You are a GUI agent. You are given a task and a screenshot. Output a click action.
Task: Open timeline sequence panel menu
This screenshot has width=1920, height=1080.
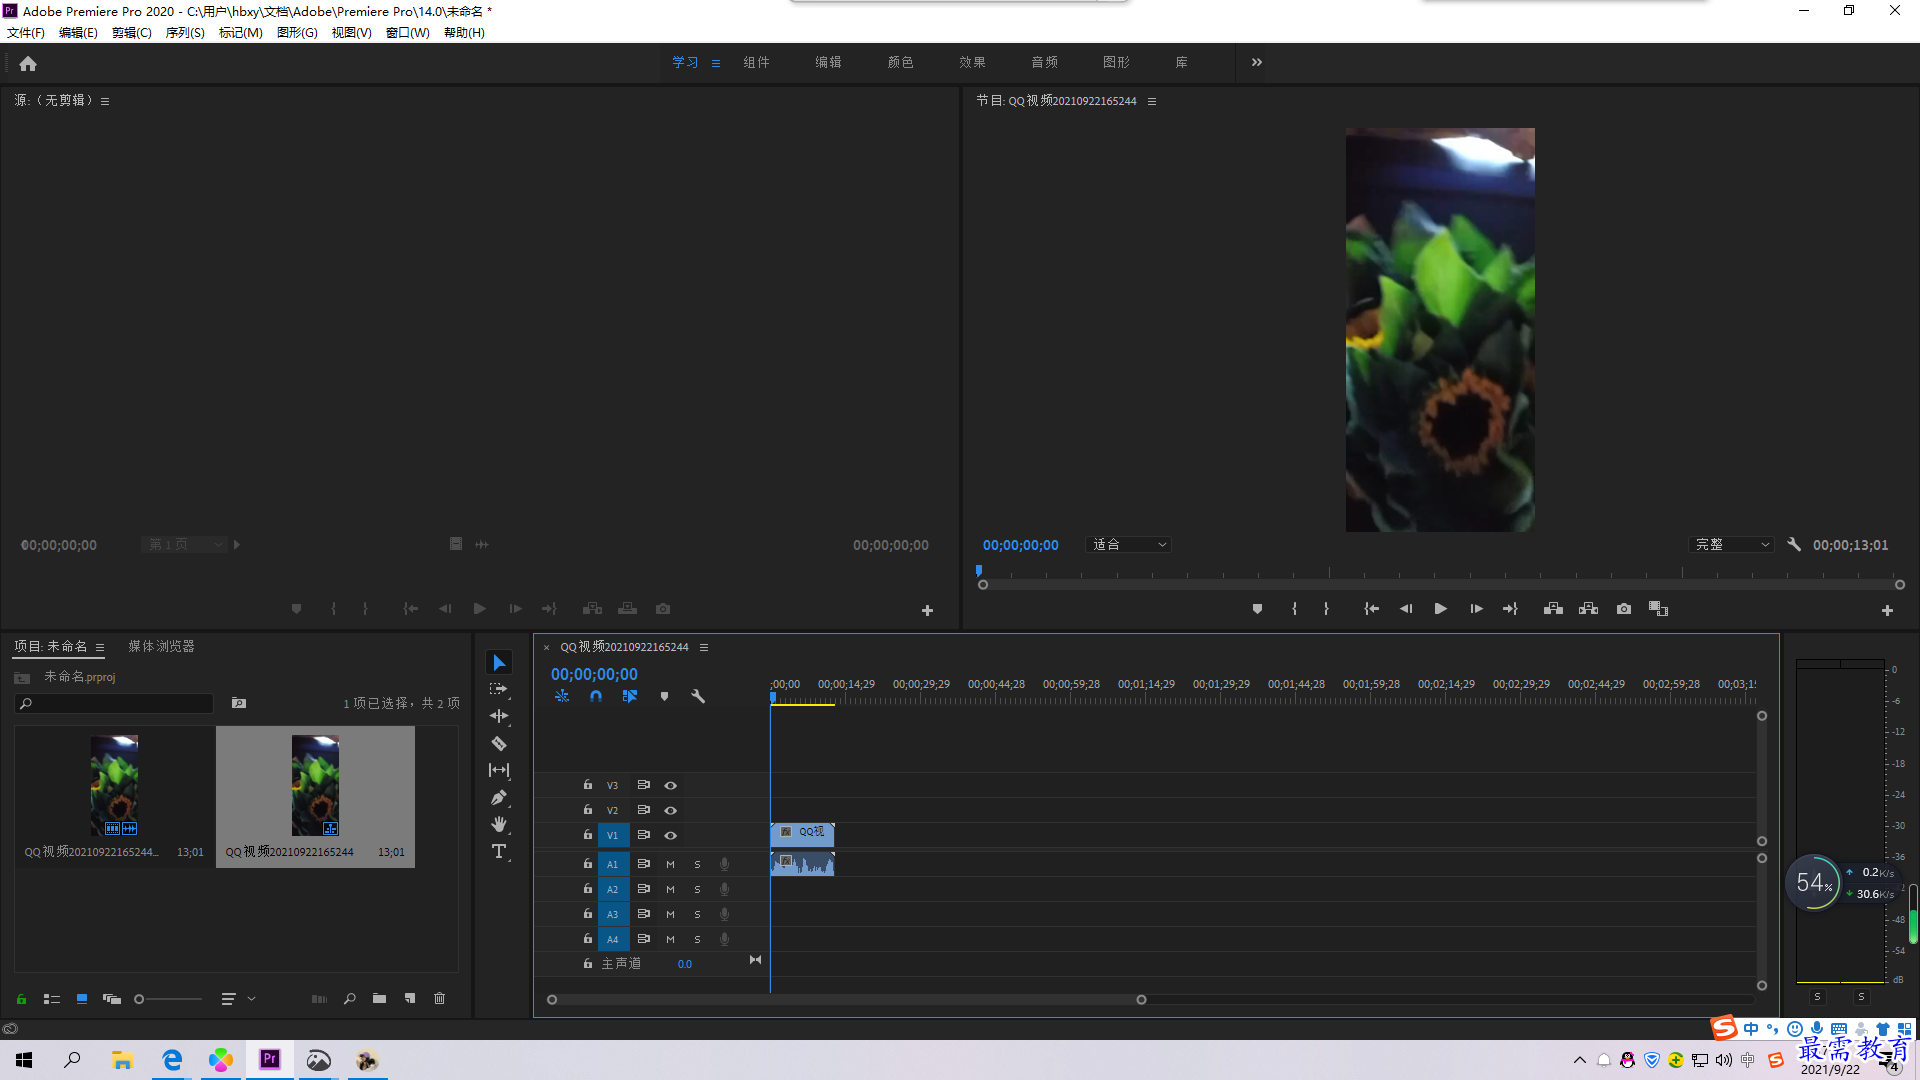click(x=704, y=647)
